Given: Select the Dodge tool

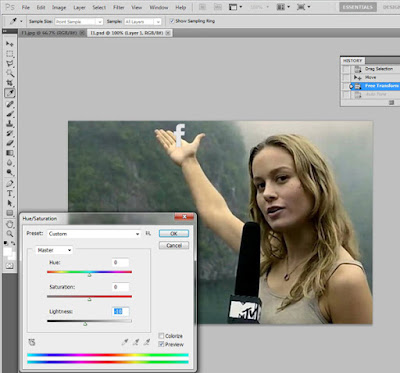Looking at the screenshot, I should tap(10, 172).
